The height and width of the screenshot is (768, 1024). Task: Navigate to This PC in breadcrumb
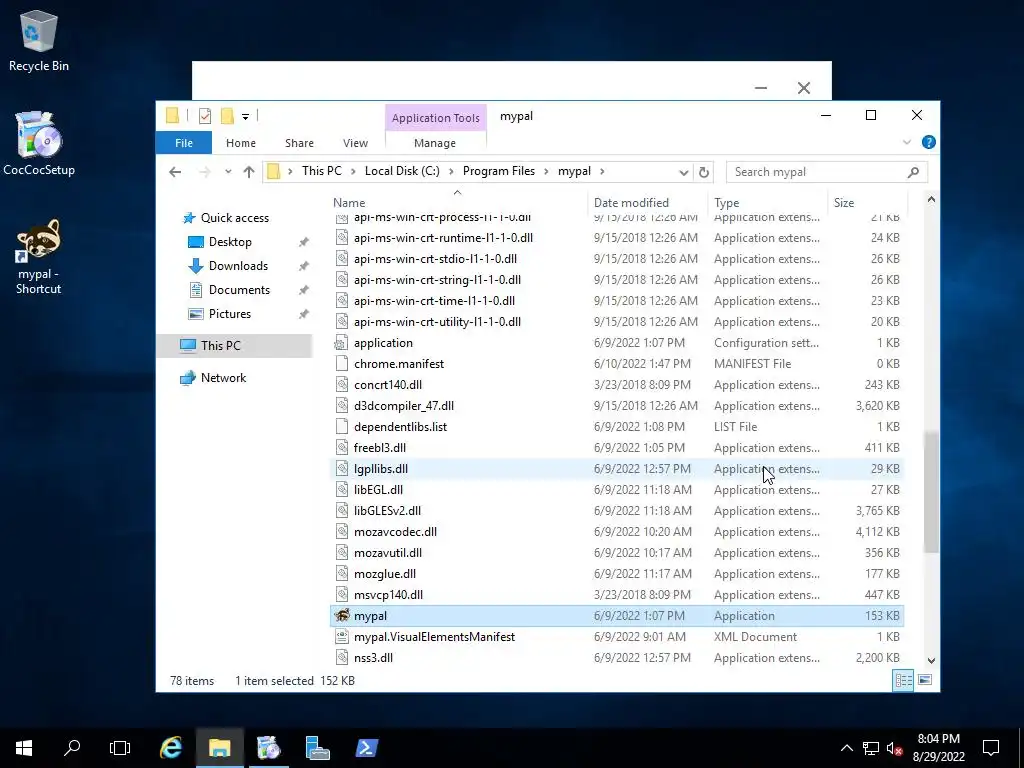[321, 171]
